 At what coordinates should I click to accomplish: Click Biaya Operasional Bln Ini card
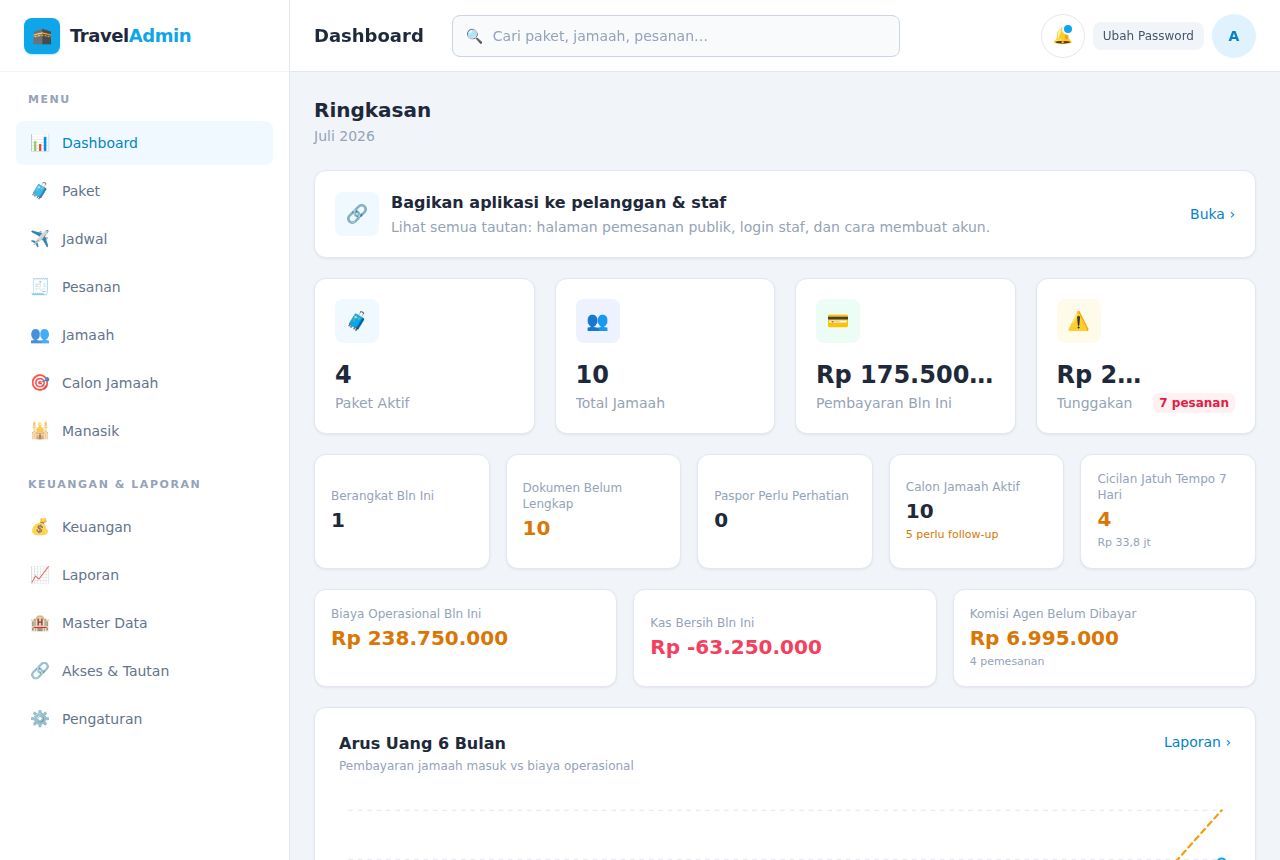pyautogui.click(x=466, y=638)
